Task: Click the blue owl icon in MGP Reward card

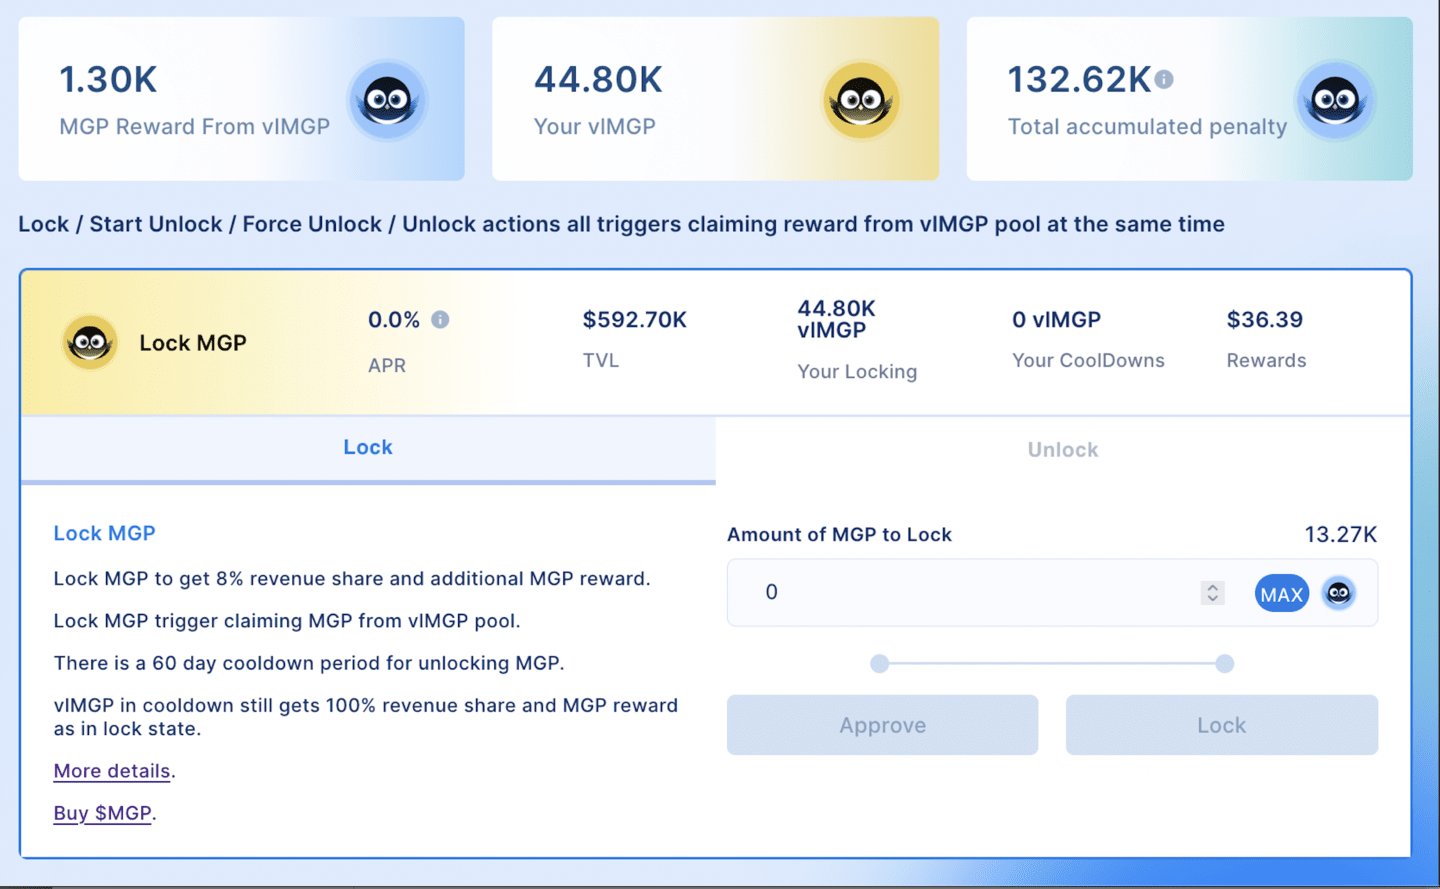Action: point(388,100)
